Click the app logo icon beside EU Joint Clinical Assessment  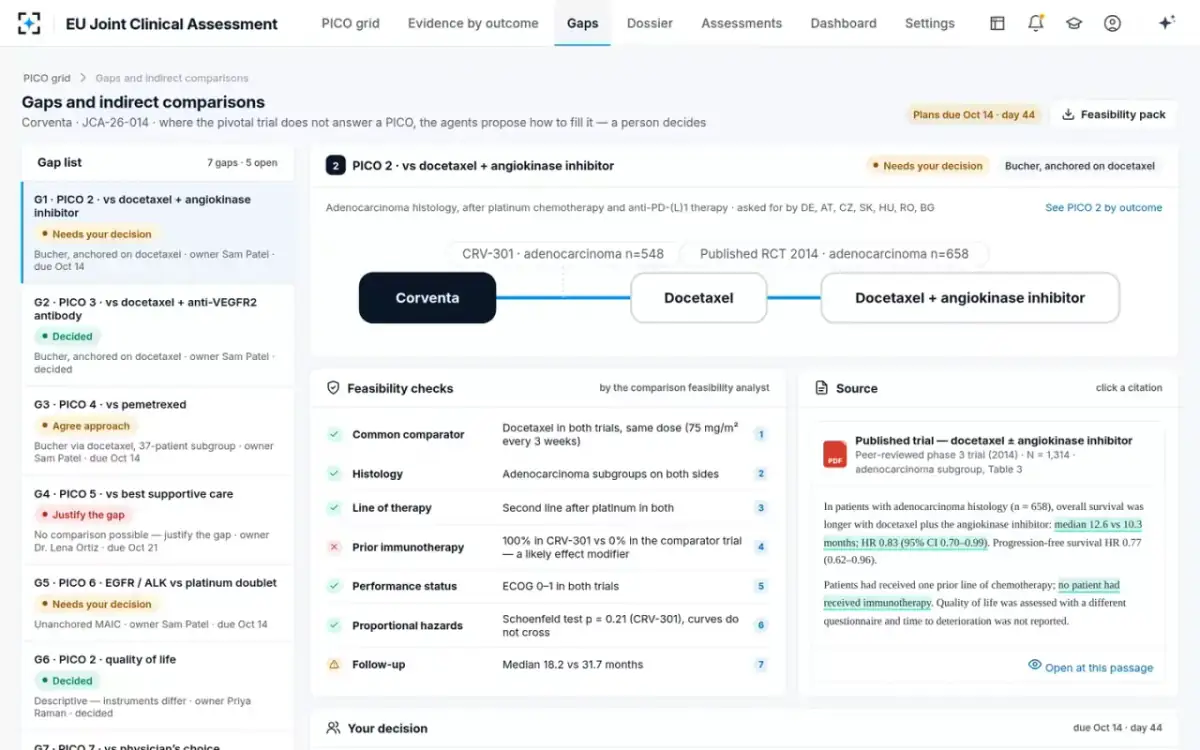tap(30, 23)
